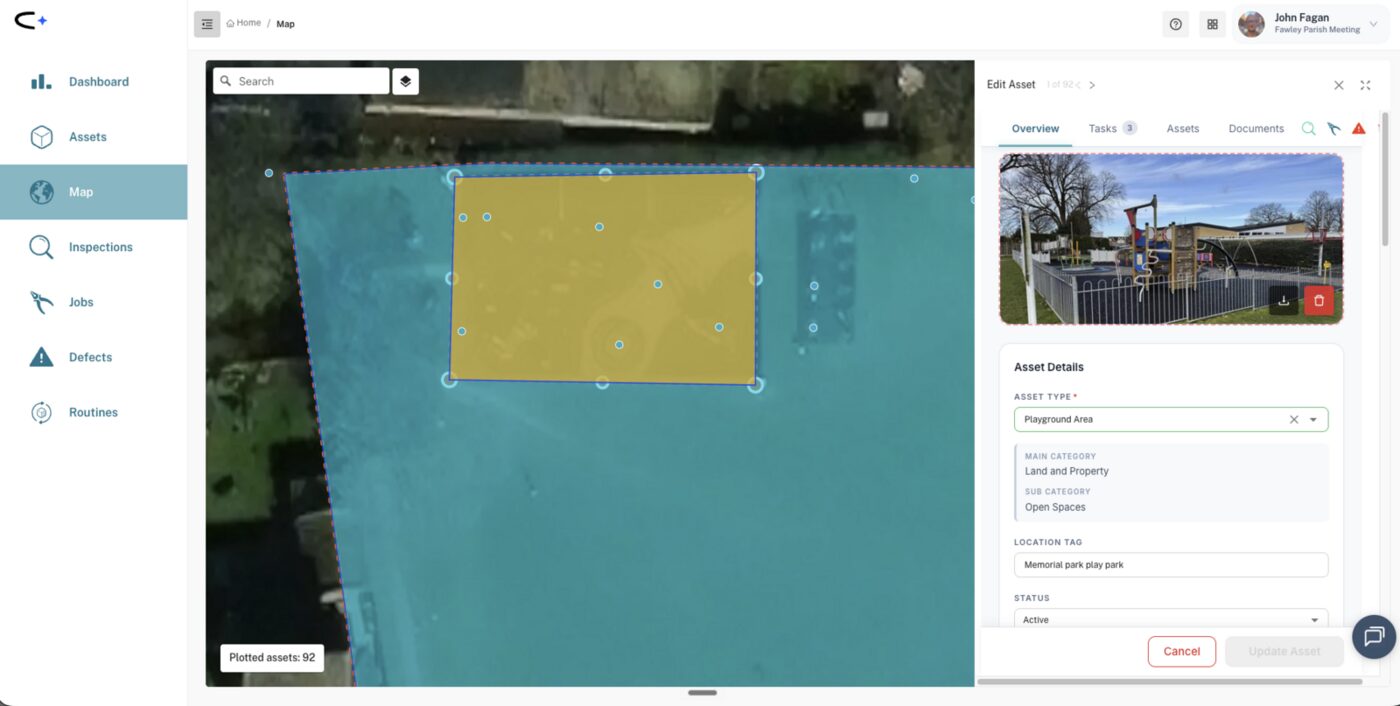
Task: Click the Map breadcrumb text
Action: (x=285, y=24)
